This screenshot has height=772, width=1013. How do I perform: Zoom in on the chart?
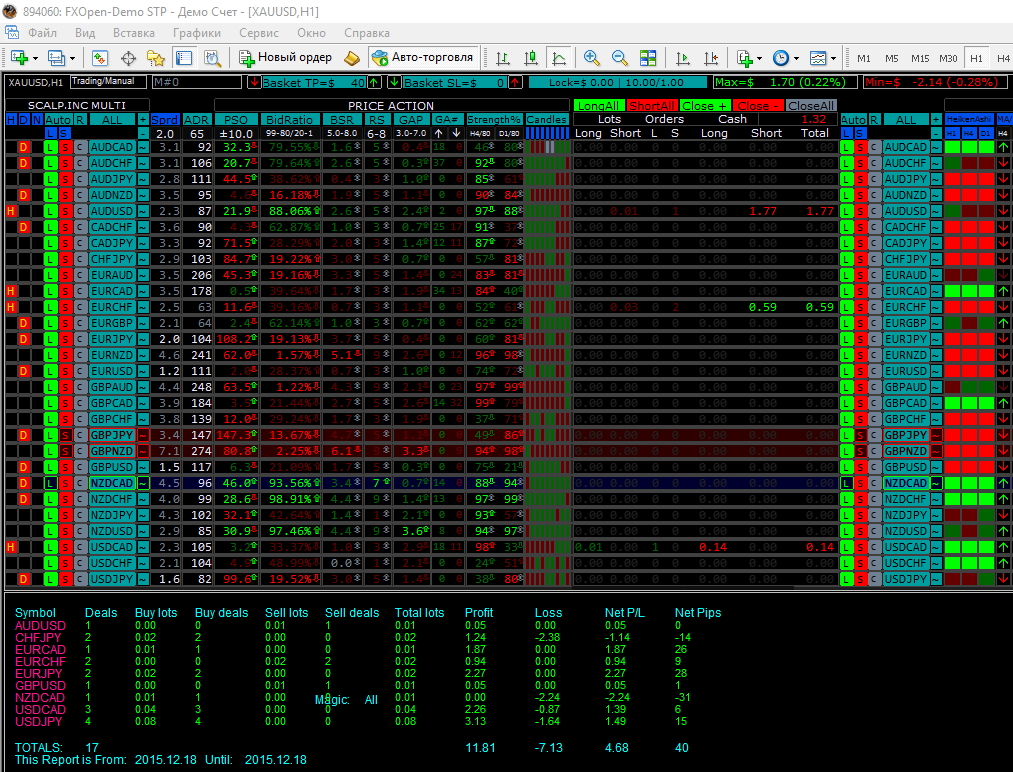[591, 58]
